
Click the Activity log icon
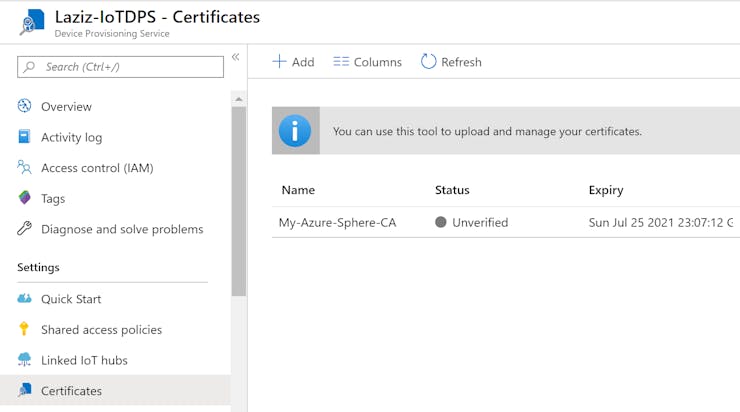25,137
